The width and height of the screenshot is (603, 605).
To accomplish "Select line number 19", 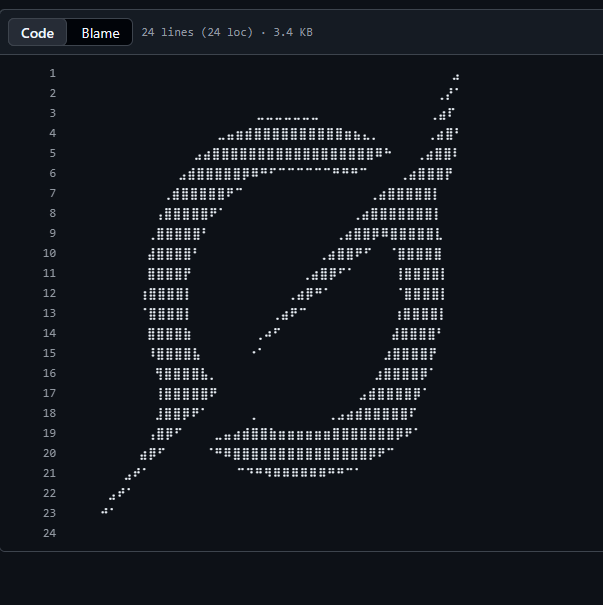I will point(50,433).
